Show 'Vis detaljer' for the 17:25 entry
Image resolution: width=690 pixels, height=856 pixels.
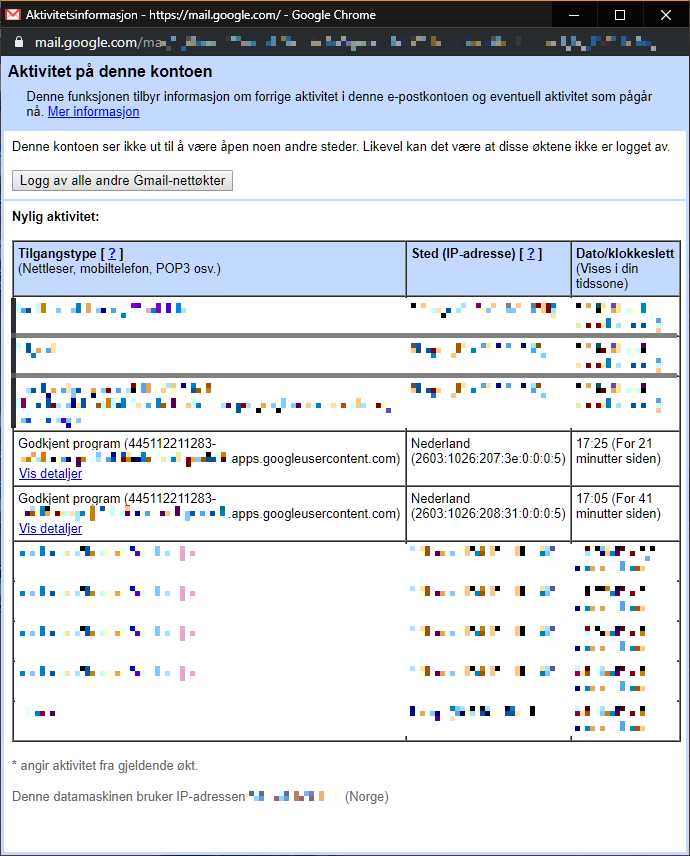click(50, 474)
